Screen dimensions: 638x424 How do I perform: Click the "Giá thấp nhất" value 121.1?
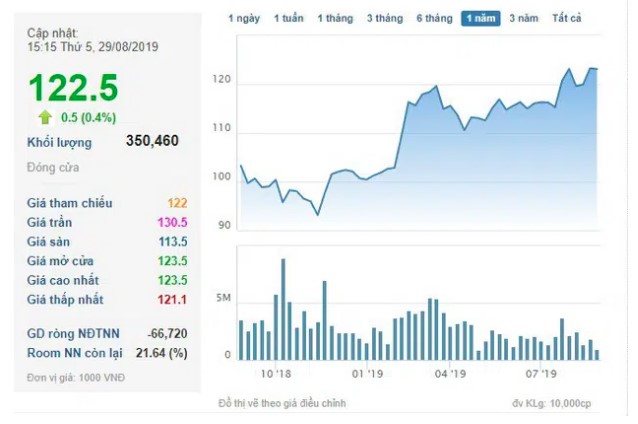coord(172,299)
